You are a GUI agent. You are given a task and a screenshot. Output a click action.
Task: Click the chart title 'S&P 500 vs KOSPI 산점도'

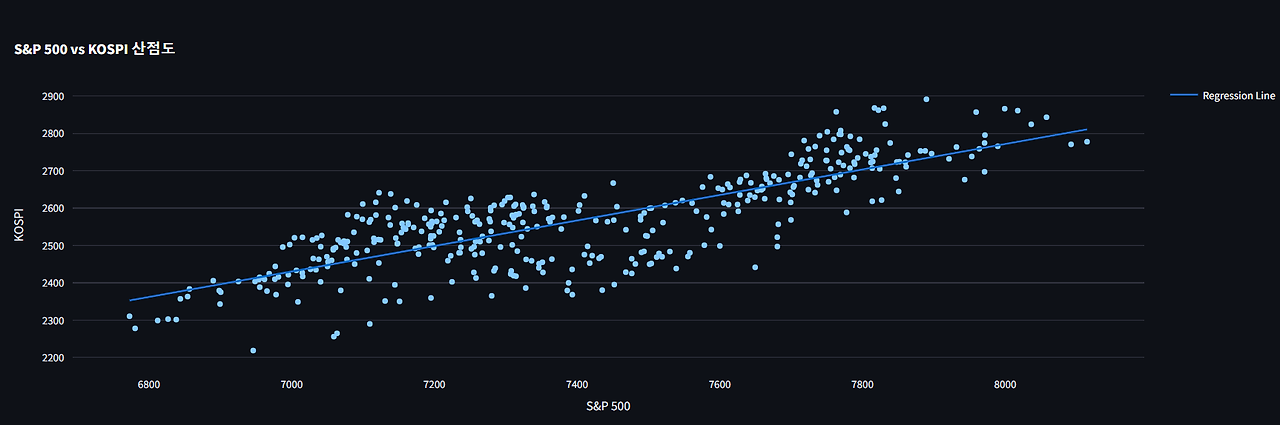[x=95, y=48]
